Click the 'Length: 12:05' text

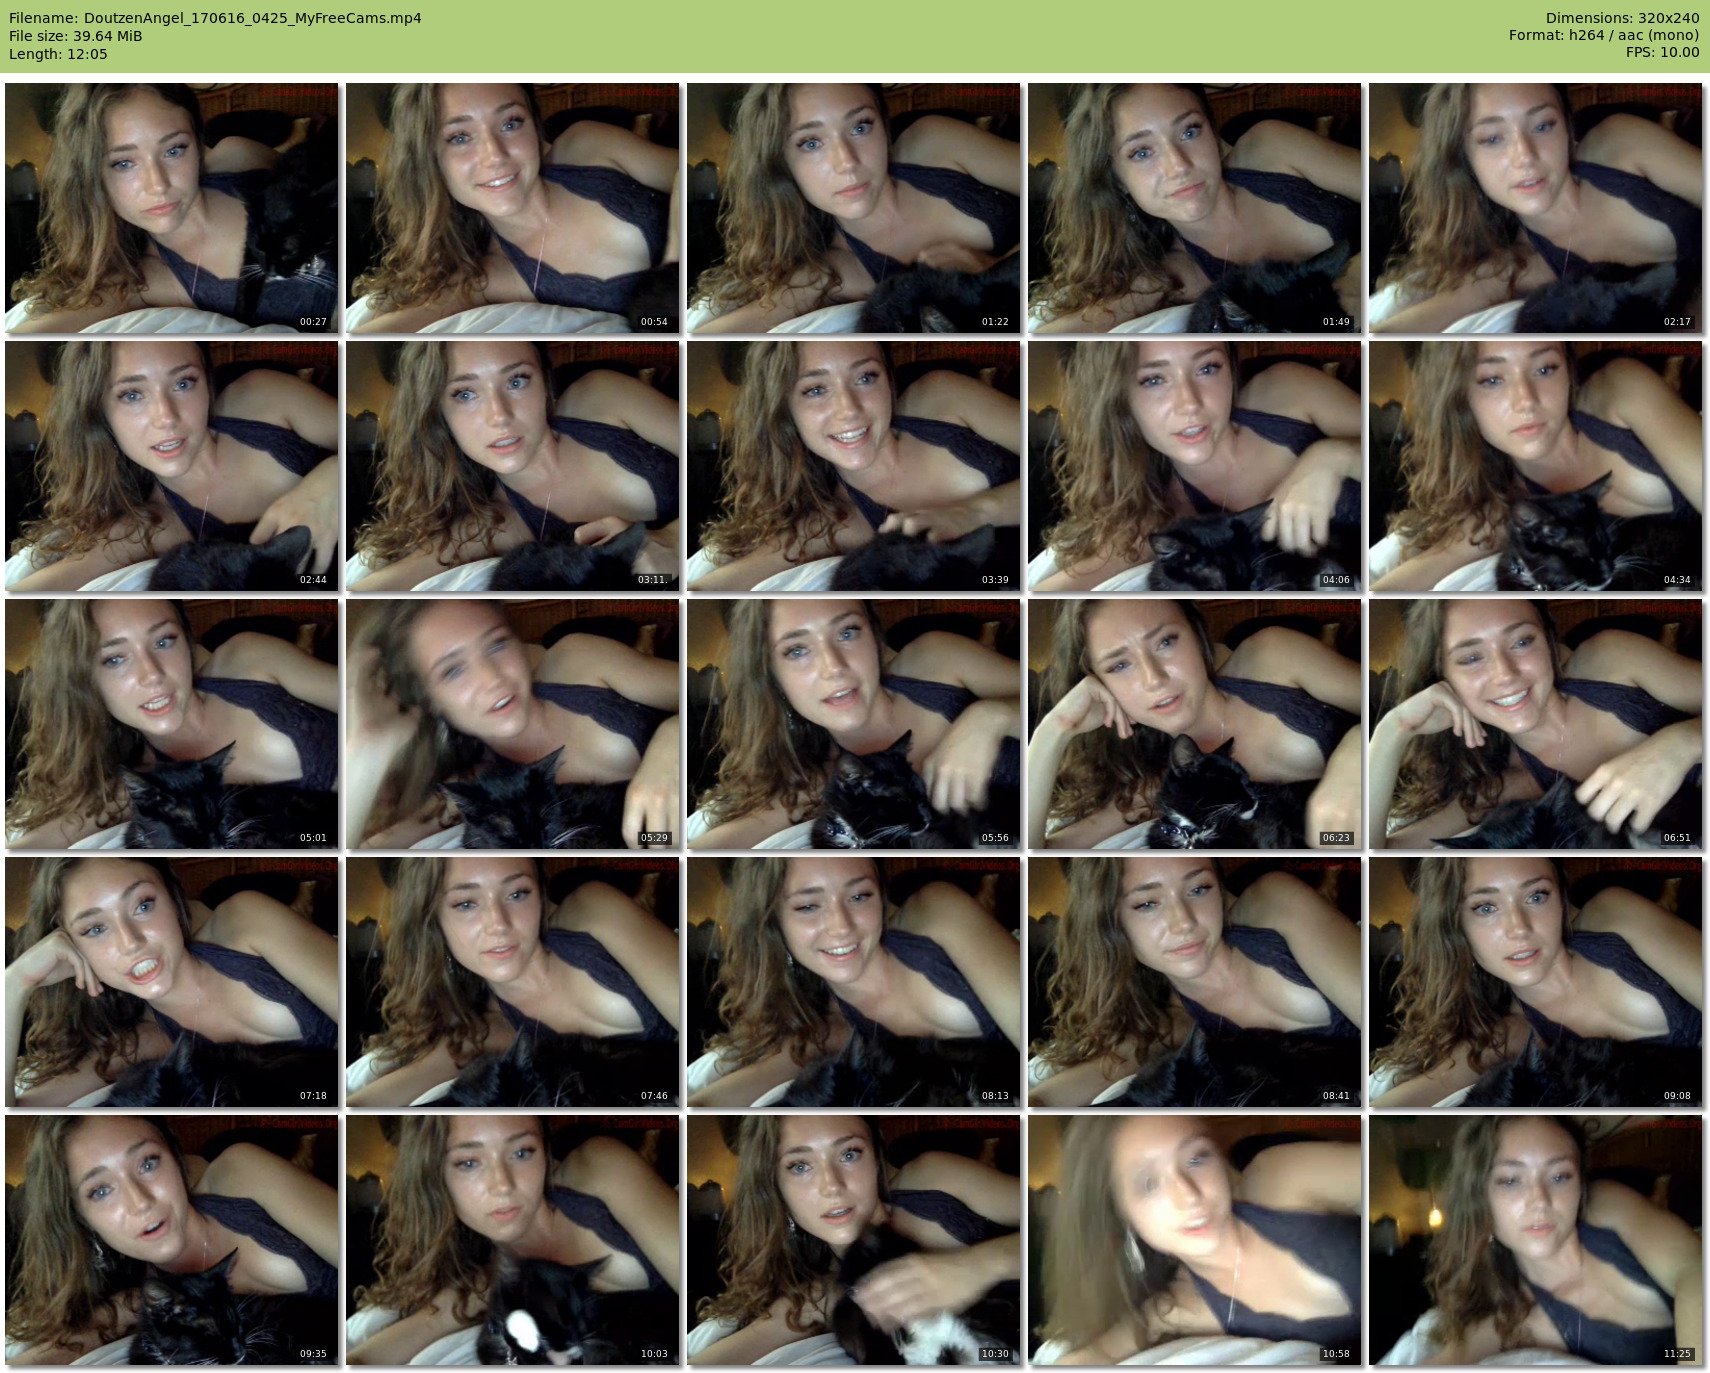[x=58, y=54]
